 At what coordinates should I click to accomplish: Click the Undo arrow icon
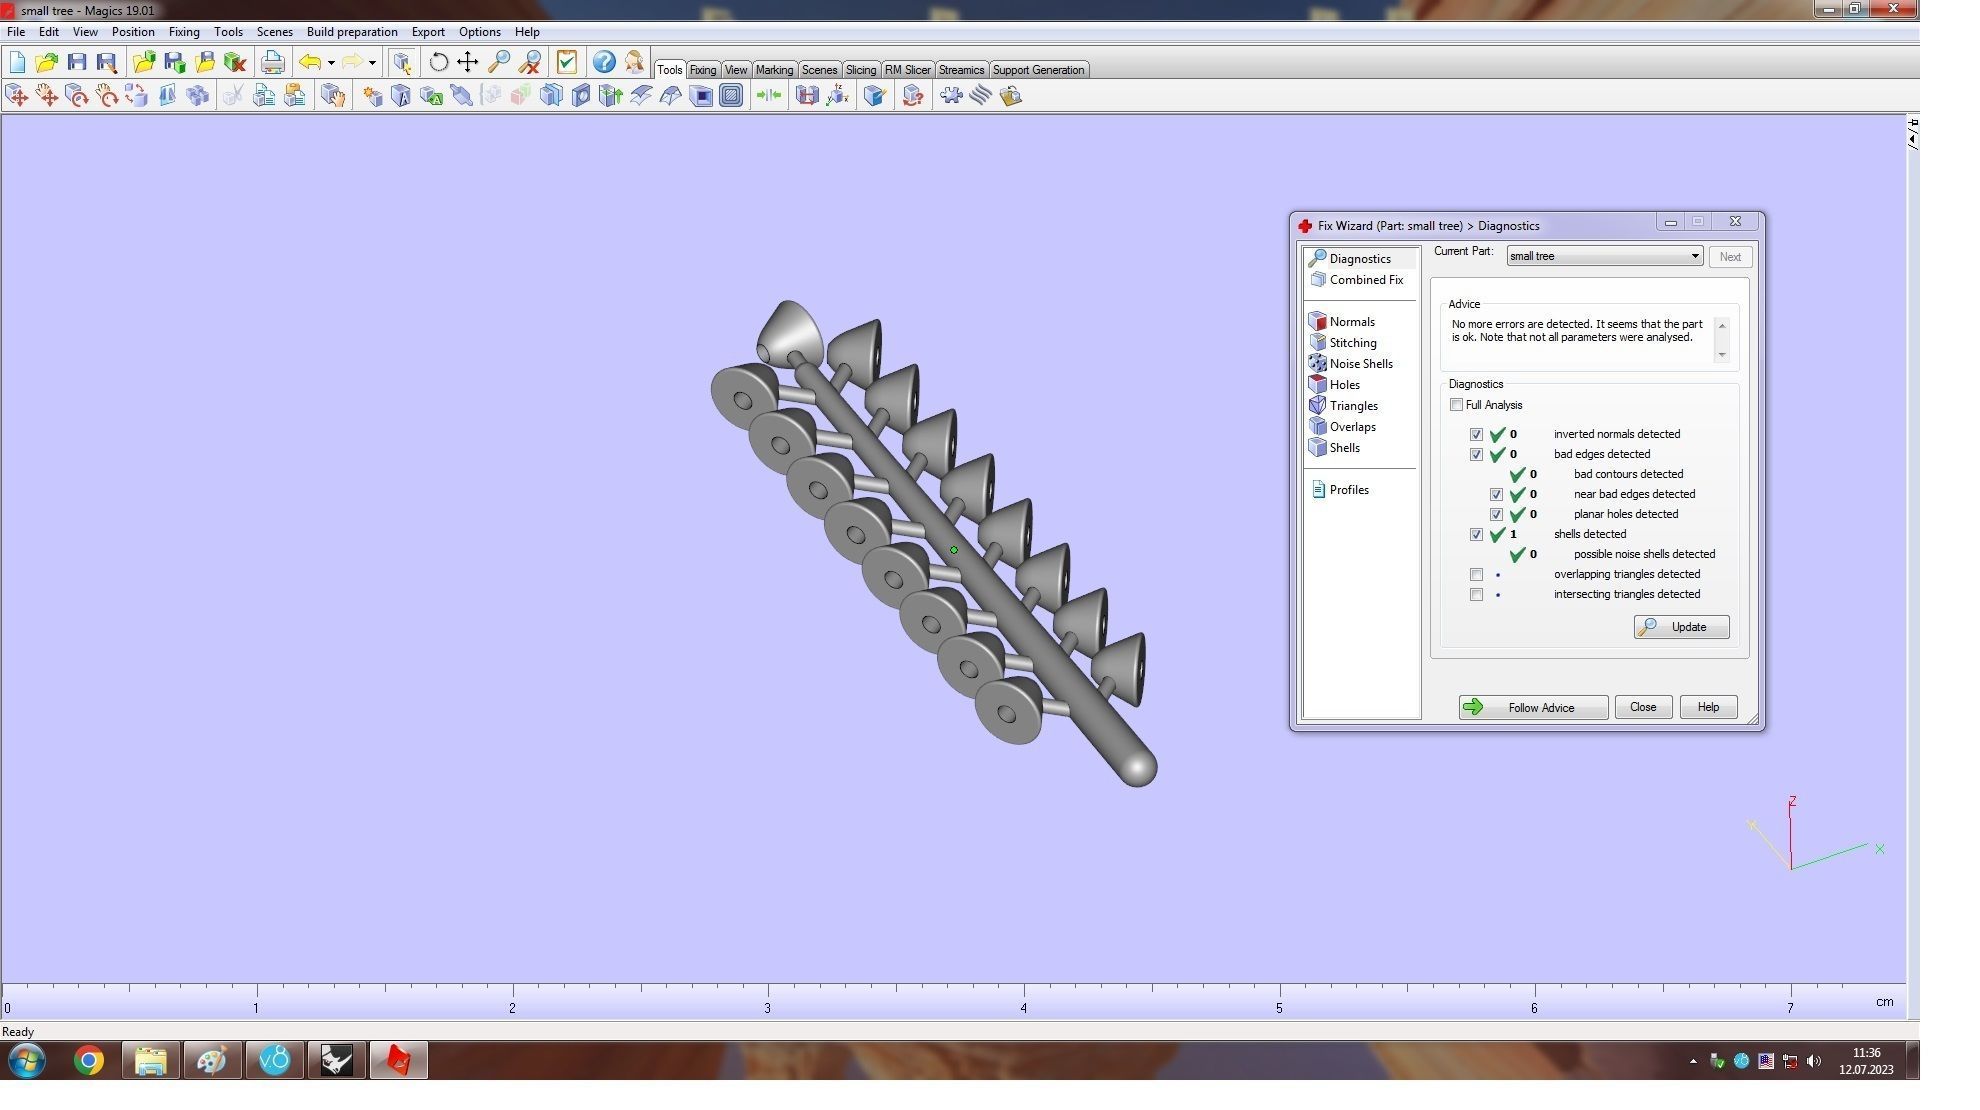310,62
